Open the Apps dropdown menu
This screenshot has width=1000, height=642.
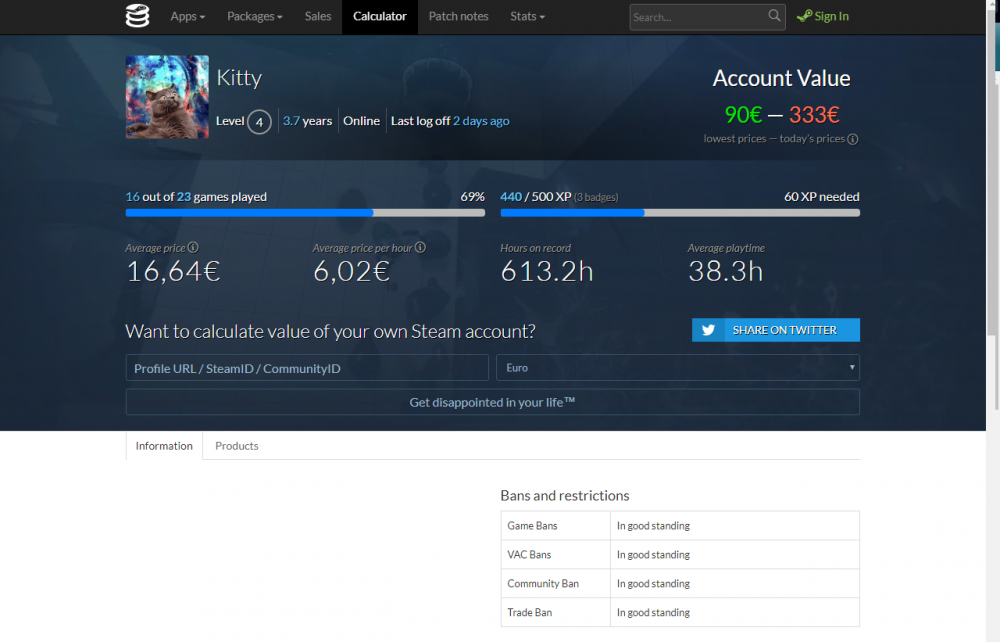point(188,17)
